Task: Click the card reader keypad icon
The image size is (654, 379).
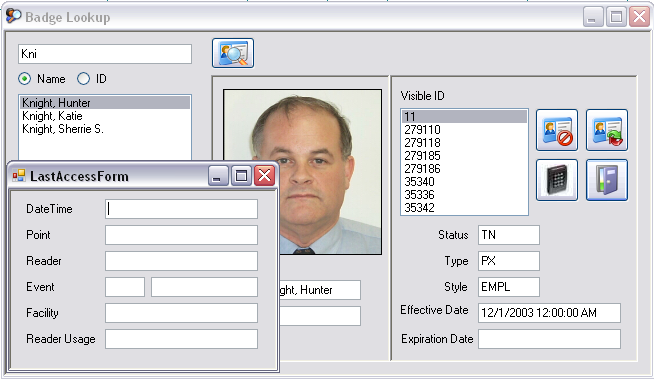Action: pos(557,180)
